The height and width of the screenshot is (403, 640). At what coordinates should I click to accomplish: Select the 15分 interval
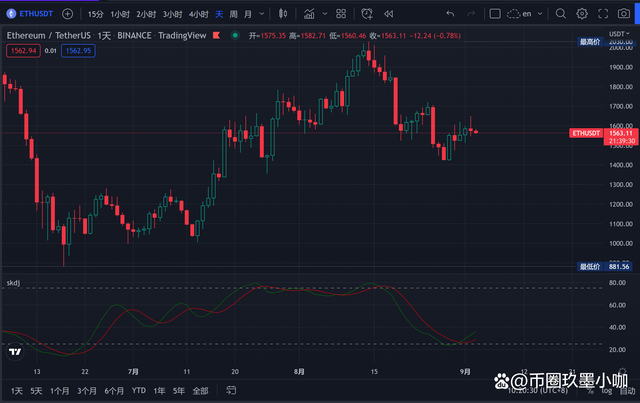[x=96, y=14]
